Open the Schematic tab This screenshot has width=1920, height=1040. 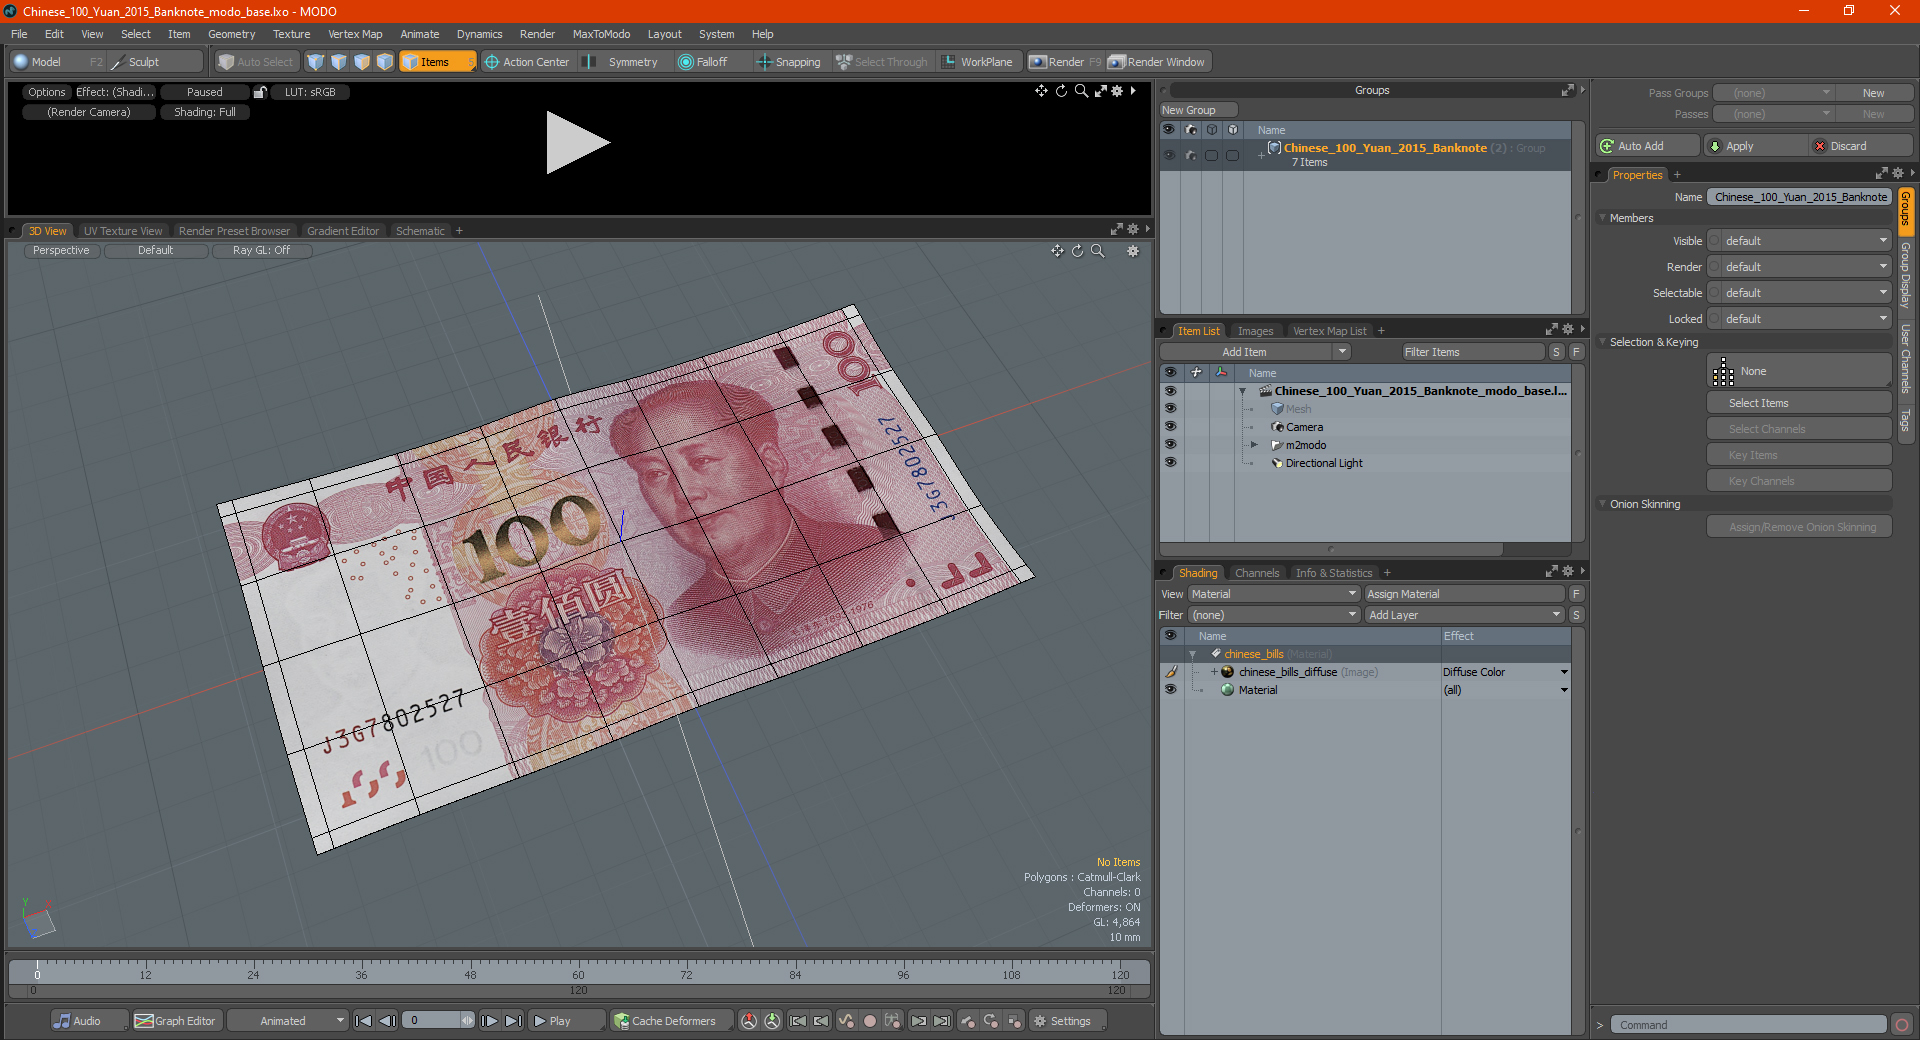(x=420, y=231)
